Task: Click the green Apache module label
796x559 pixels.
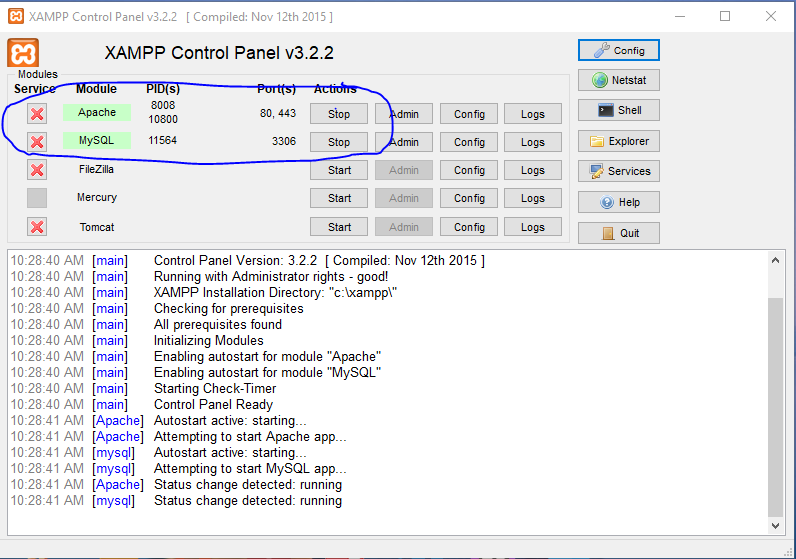Action: pyautogui.click(x=97, y=112)
